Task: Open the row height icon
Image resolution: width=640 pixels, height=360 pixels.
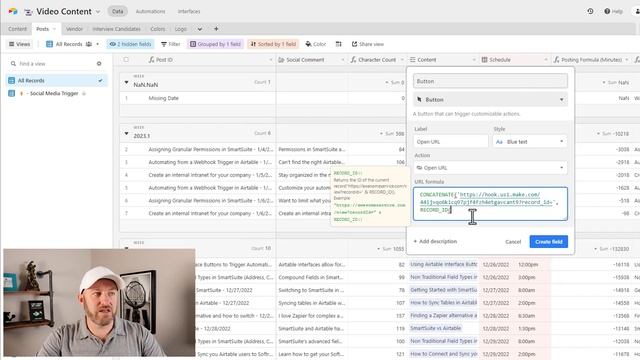Action: click(338, 44)
